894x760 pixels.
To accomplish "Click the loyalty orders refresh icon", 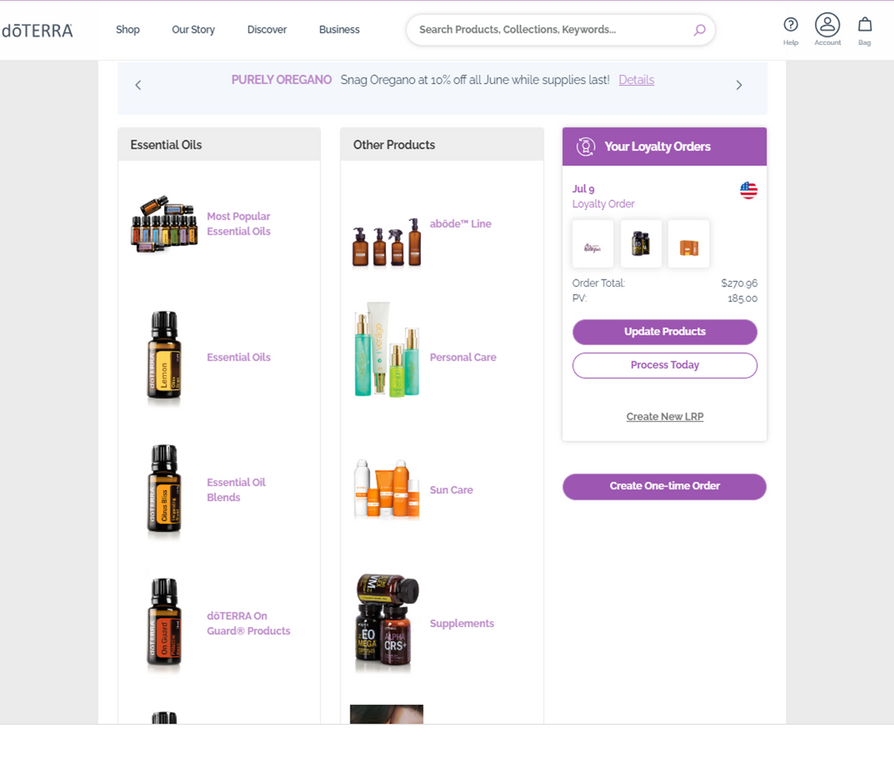I will pos(586,147).
